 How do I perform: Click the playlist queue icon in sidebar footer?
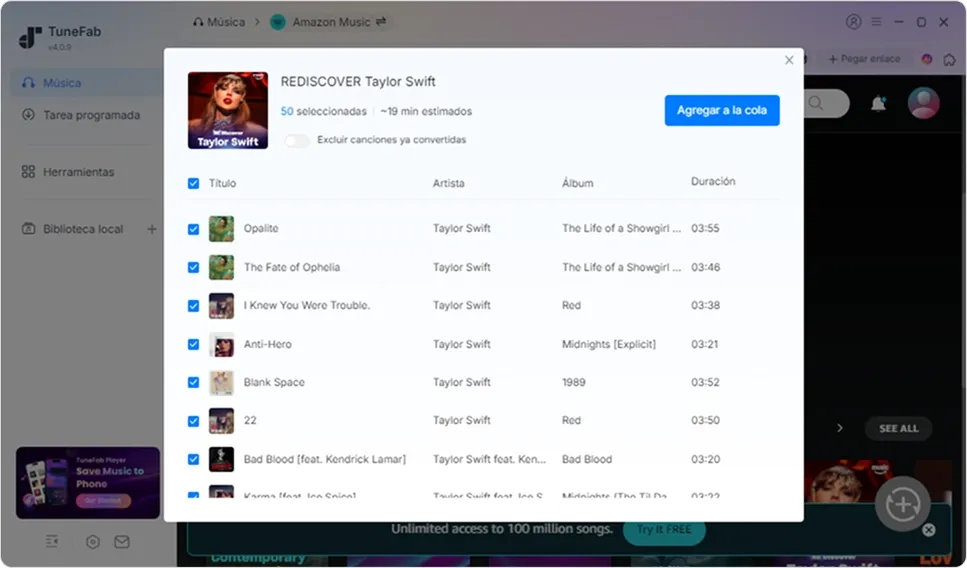(x=52, y=541)
